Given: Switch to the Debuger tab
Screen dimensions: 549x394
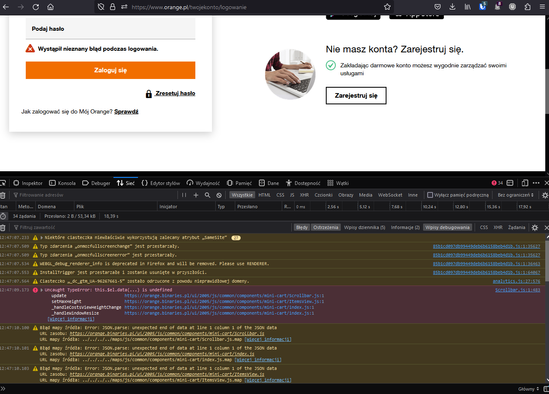Looking at the screenshot, I should pyautogui.click(x=96, y=183).
